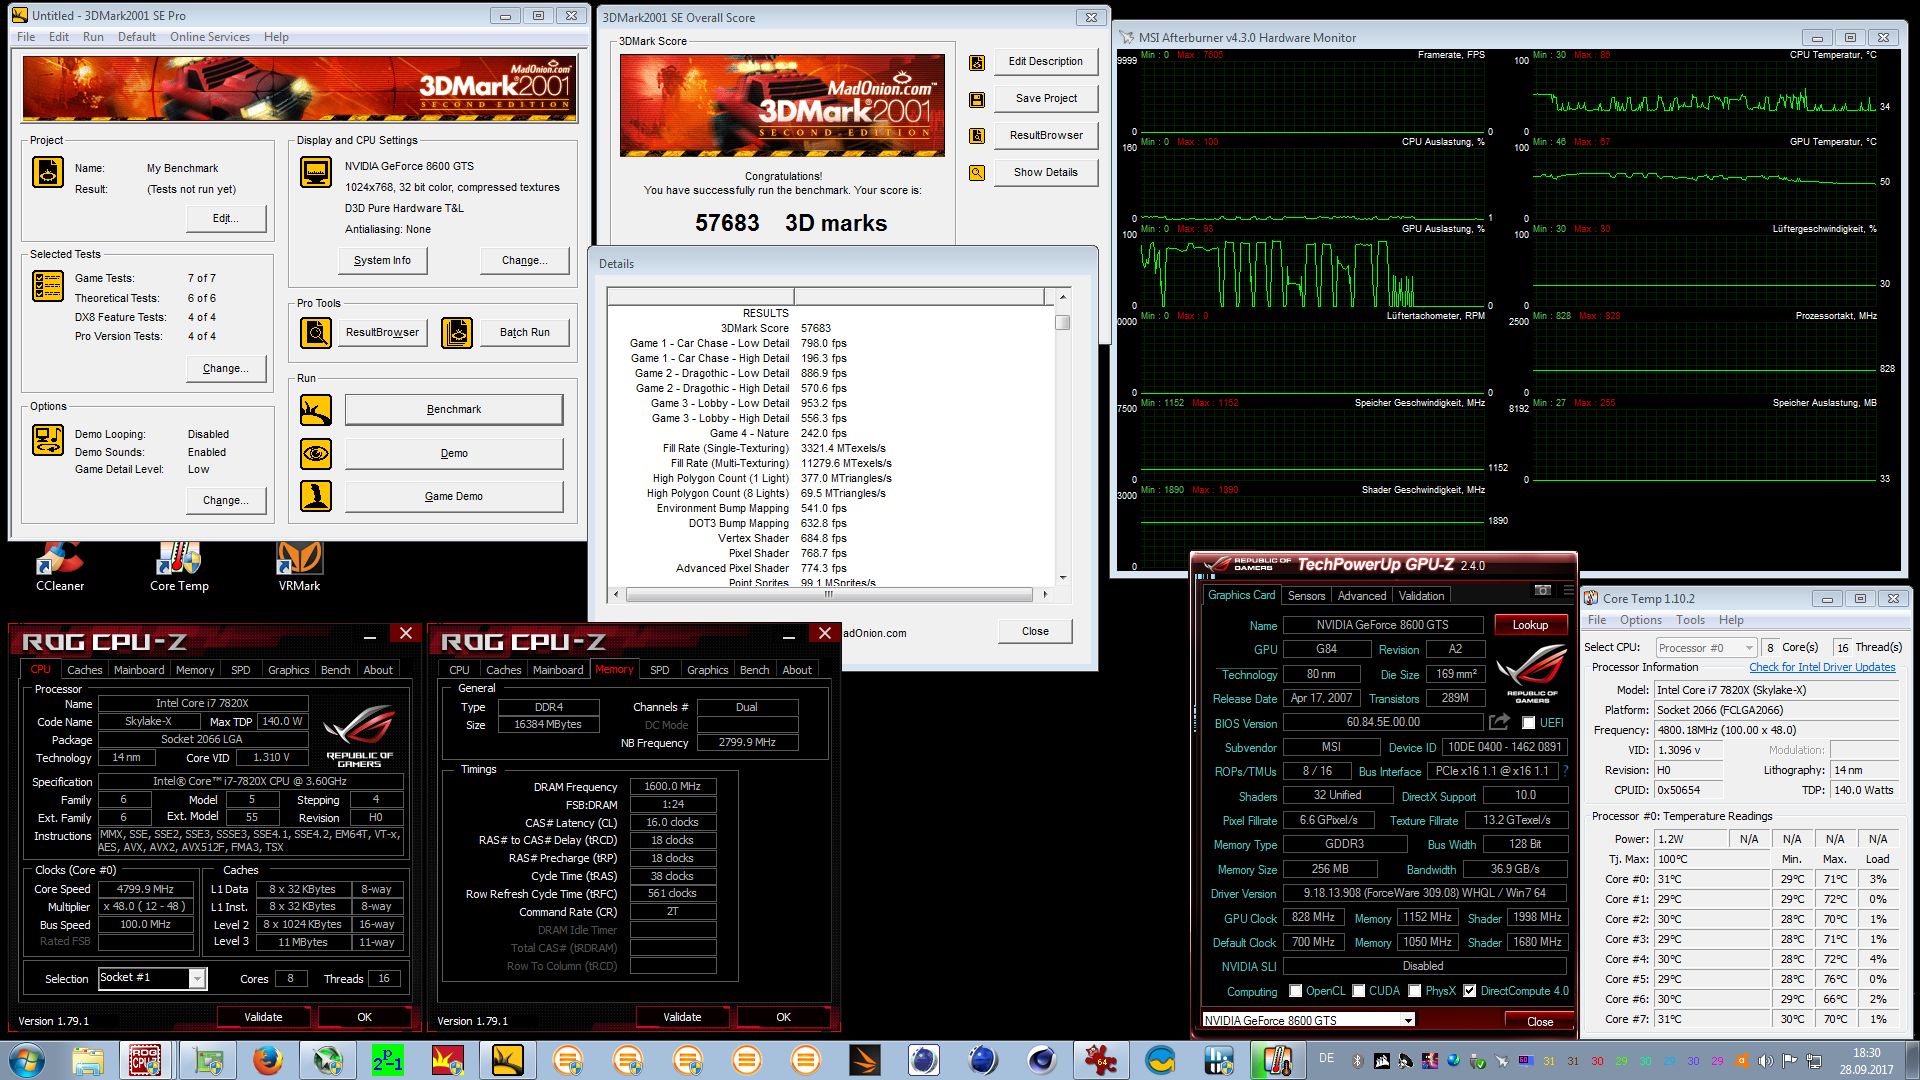Open the Mainboard tab in left CPU-Z window

(139, 670)
